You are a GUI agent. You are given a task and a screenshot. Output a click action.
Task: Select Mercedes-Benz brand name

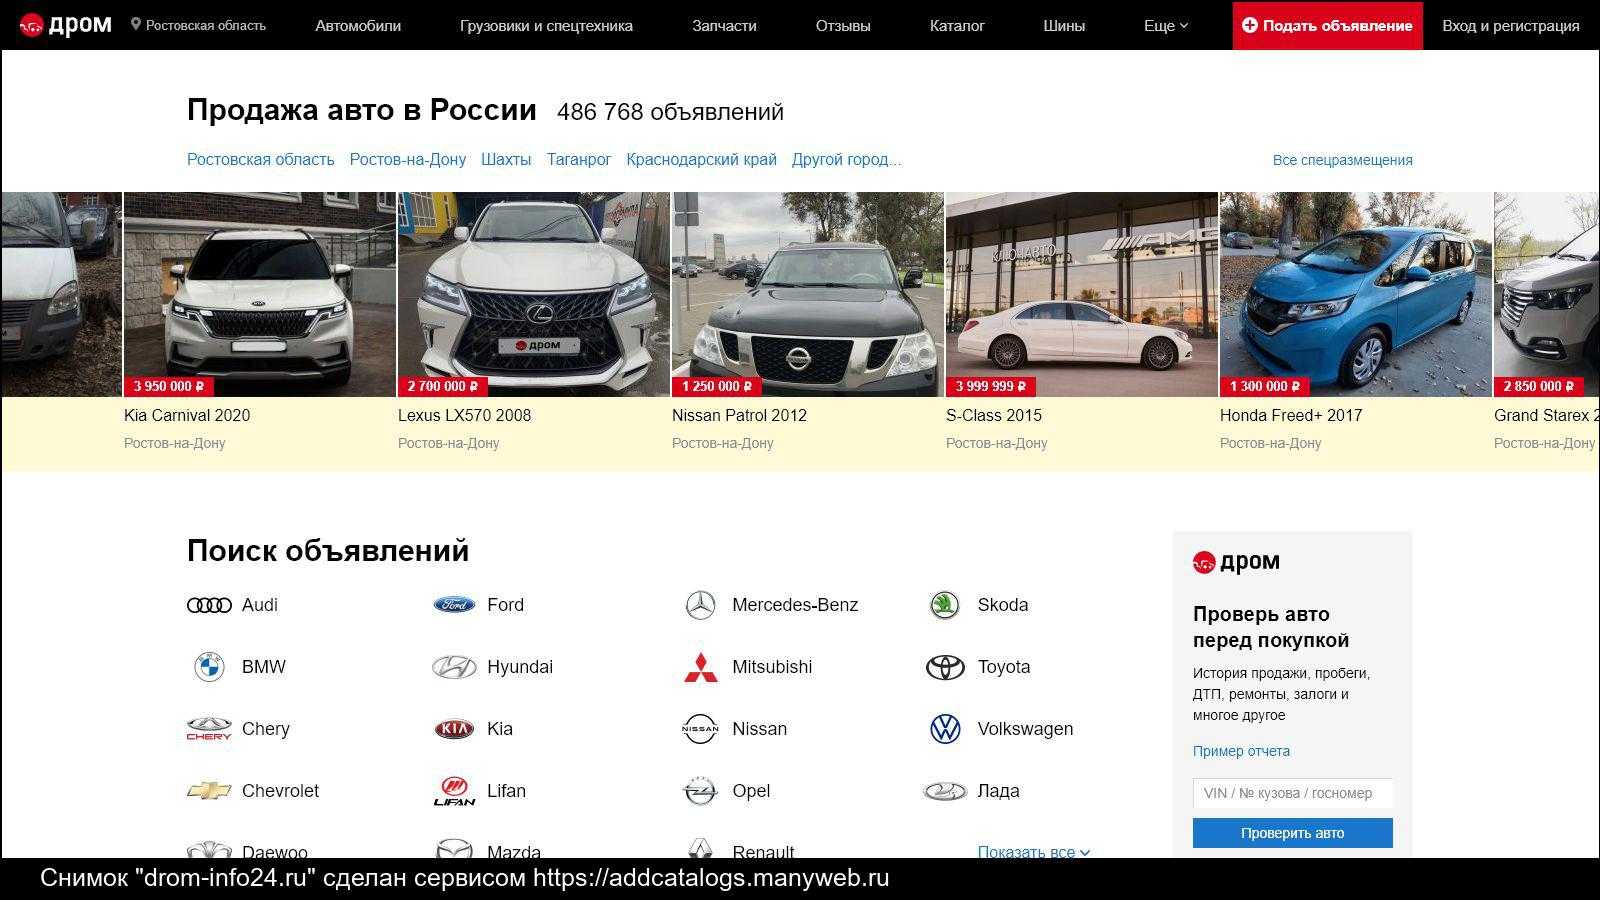[x=795, y=605]
